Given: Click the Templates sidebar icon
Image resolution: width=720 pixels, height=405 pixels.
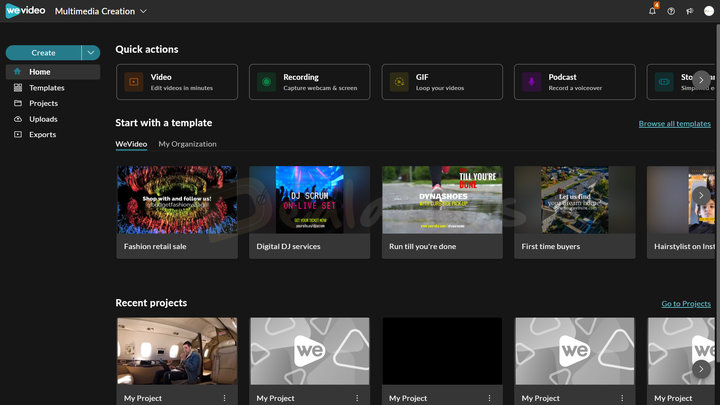Looking at the screenshot, I should (x=17, y=87).
